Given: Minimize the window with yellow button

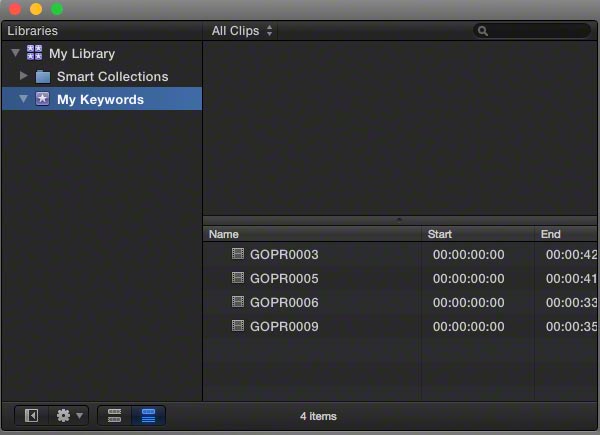Looking at the screenshot, I should click(x=36, y=9).
